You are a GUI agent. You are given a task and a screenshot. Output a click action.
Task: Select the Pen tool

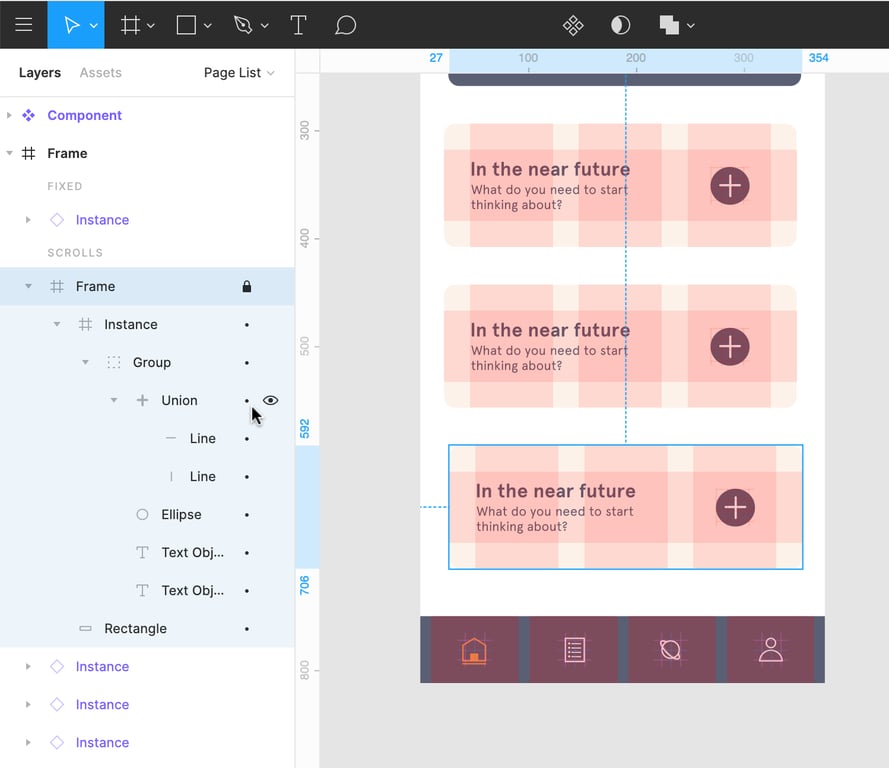[243, 25]
